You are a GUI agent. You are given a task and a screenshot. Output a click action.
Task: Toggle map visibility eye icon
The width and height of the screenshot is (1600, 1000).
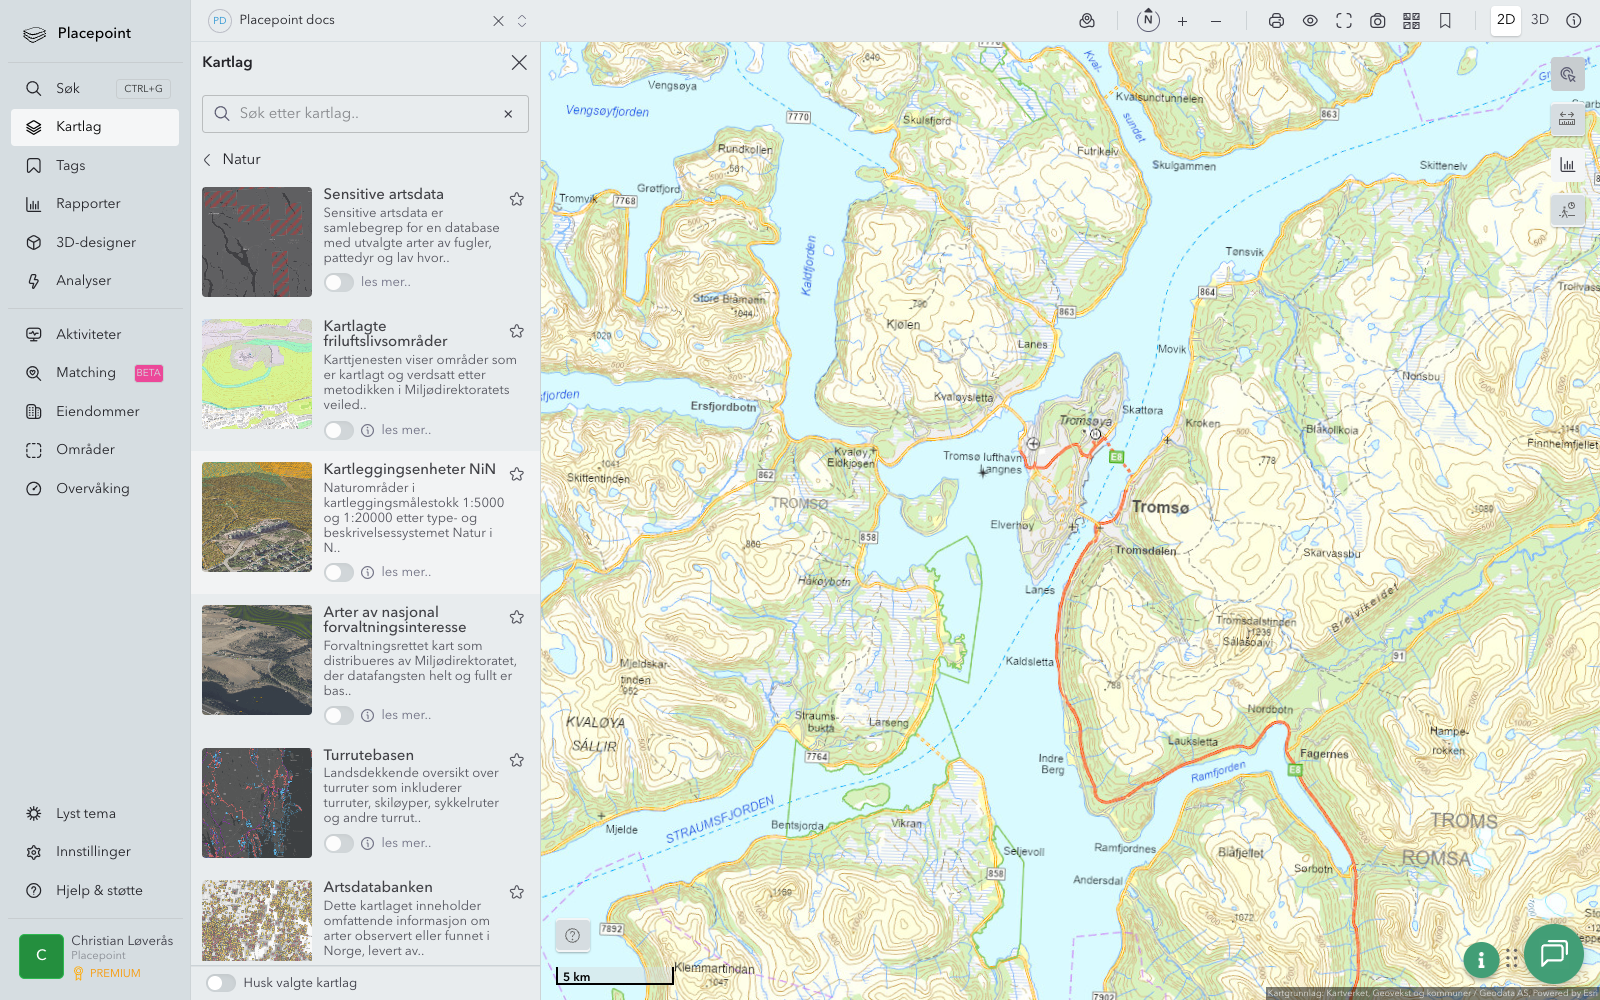click(1310, 21)
